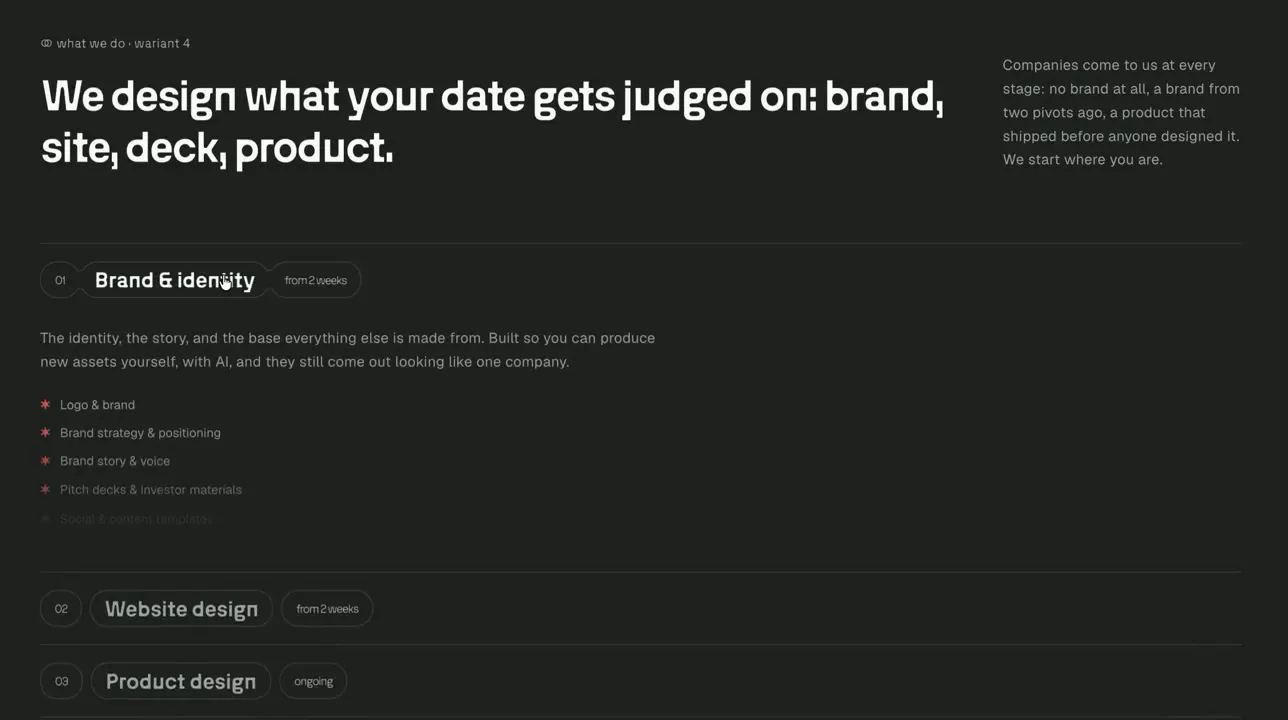
Task: Expand the Website design section
Action: click(x=181, y=608)
